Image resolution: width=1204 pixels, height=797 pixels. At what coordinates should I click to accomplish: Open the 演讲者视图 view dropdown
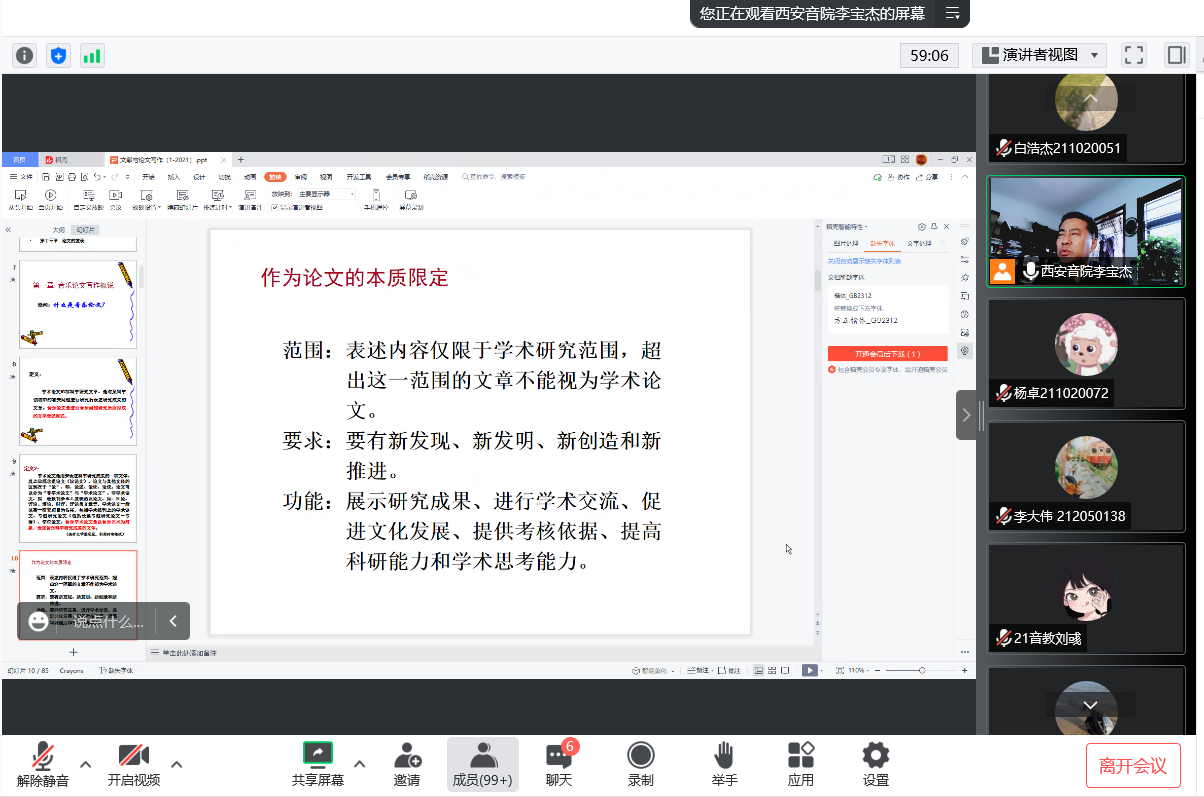pos(1039,56)
